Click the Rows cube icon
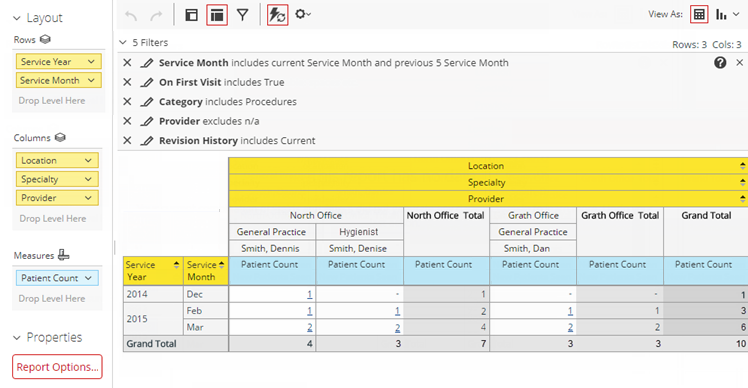The width and height of the screenshot is (748, 388). 45,39
